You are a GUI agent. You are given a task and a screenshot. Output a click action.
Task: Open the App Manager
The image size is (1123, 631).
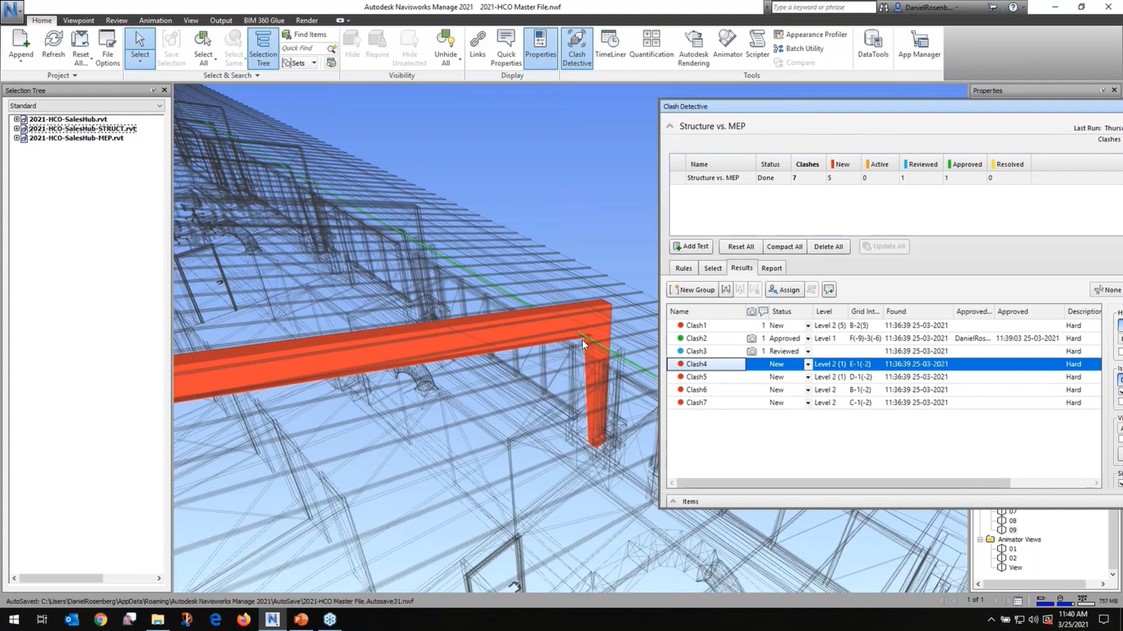click(920, 44)
